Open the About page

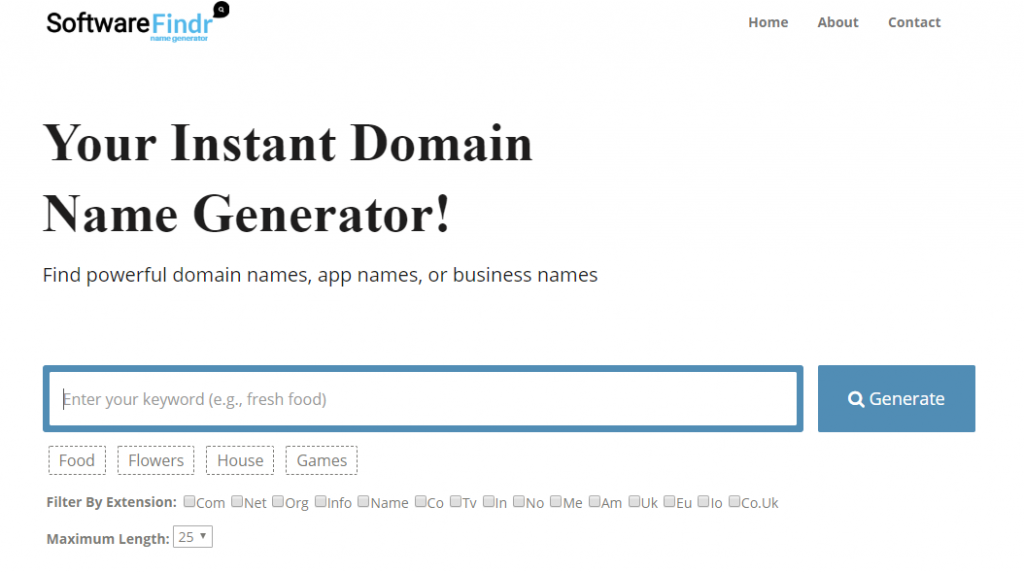click(838, 22)
